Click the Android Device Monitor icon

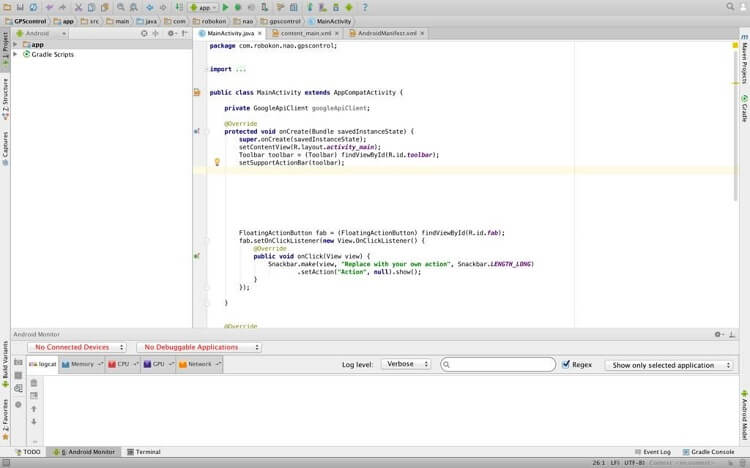pyautogui.click(x=349, y=7)
